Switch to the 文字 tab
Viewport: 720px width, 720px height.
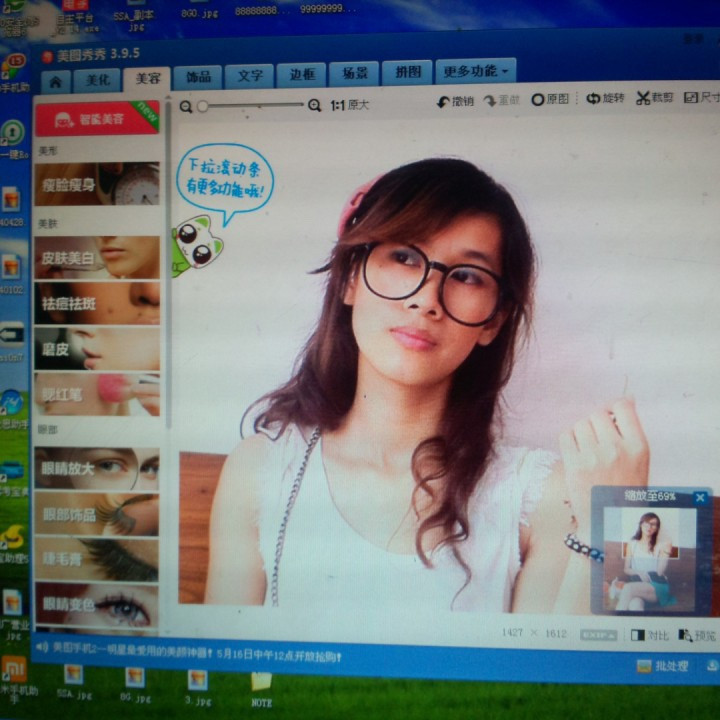coord(249,75)
